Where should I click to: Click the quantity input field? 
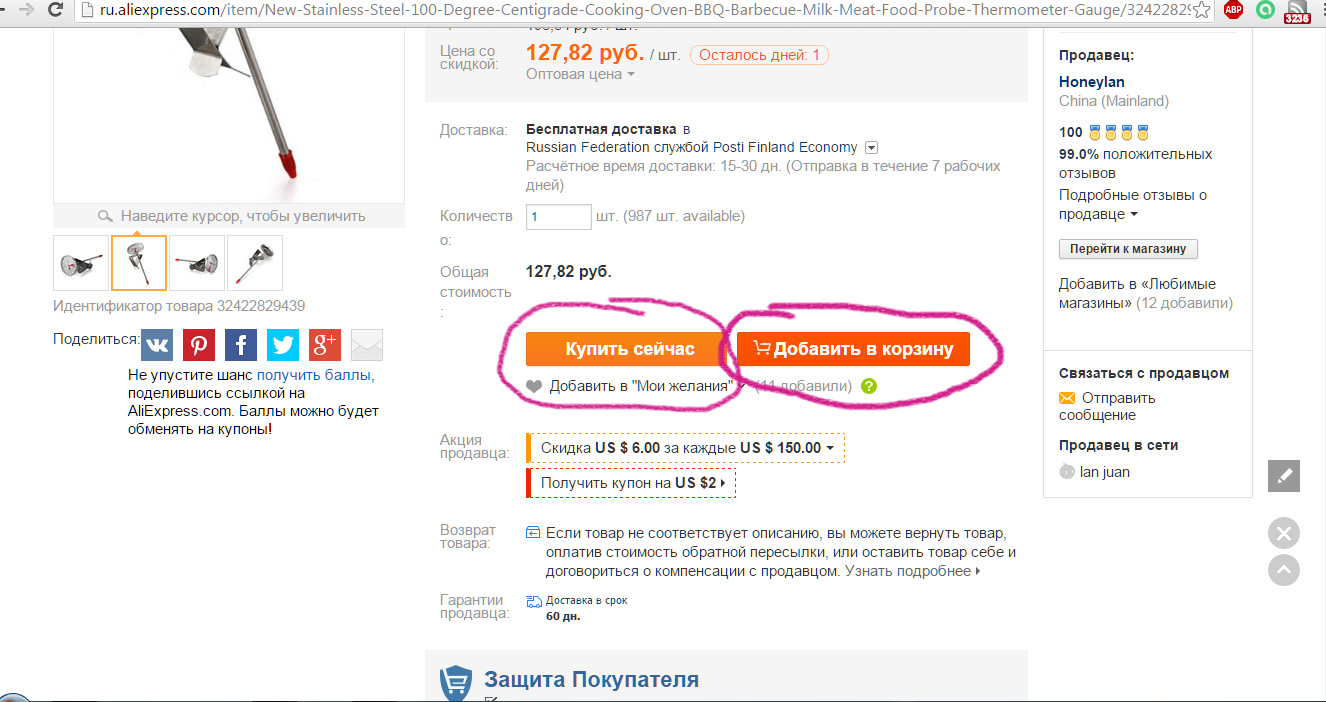point(559,216)
